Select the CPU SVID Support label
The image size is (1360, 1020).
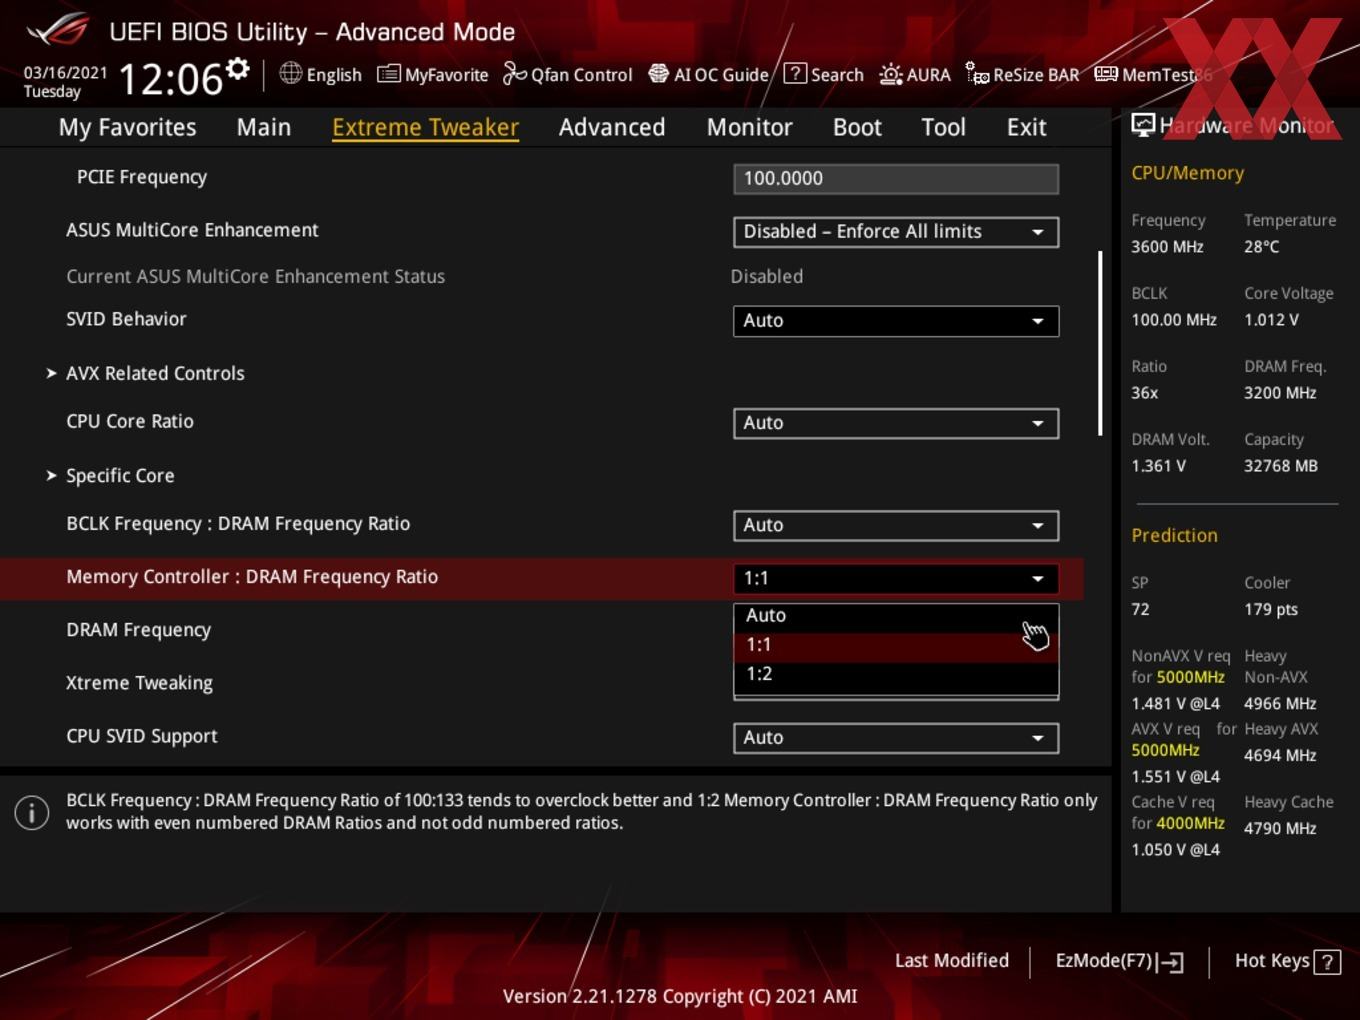point(142,737)
